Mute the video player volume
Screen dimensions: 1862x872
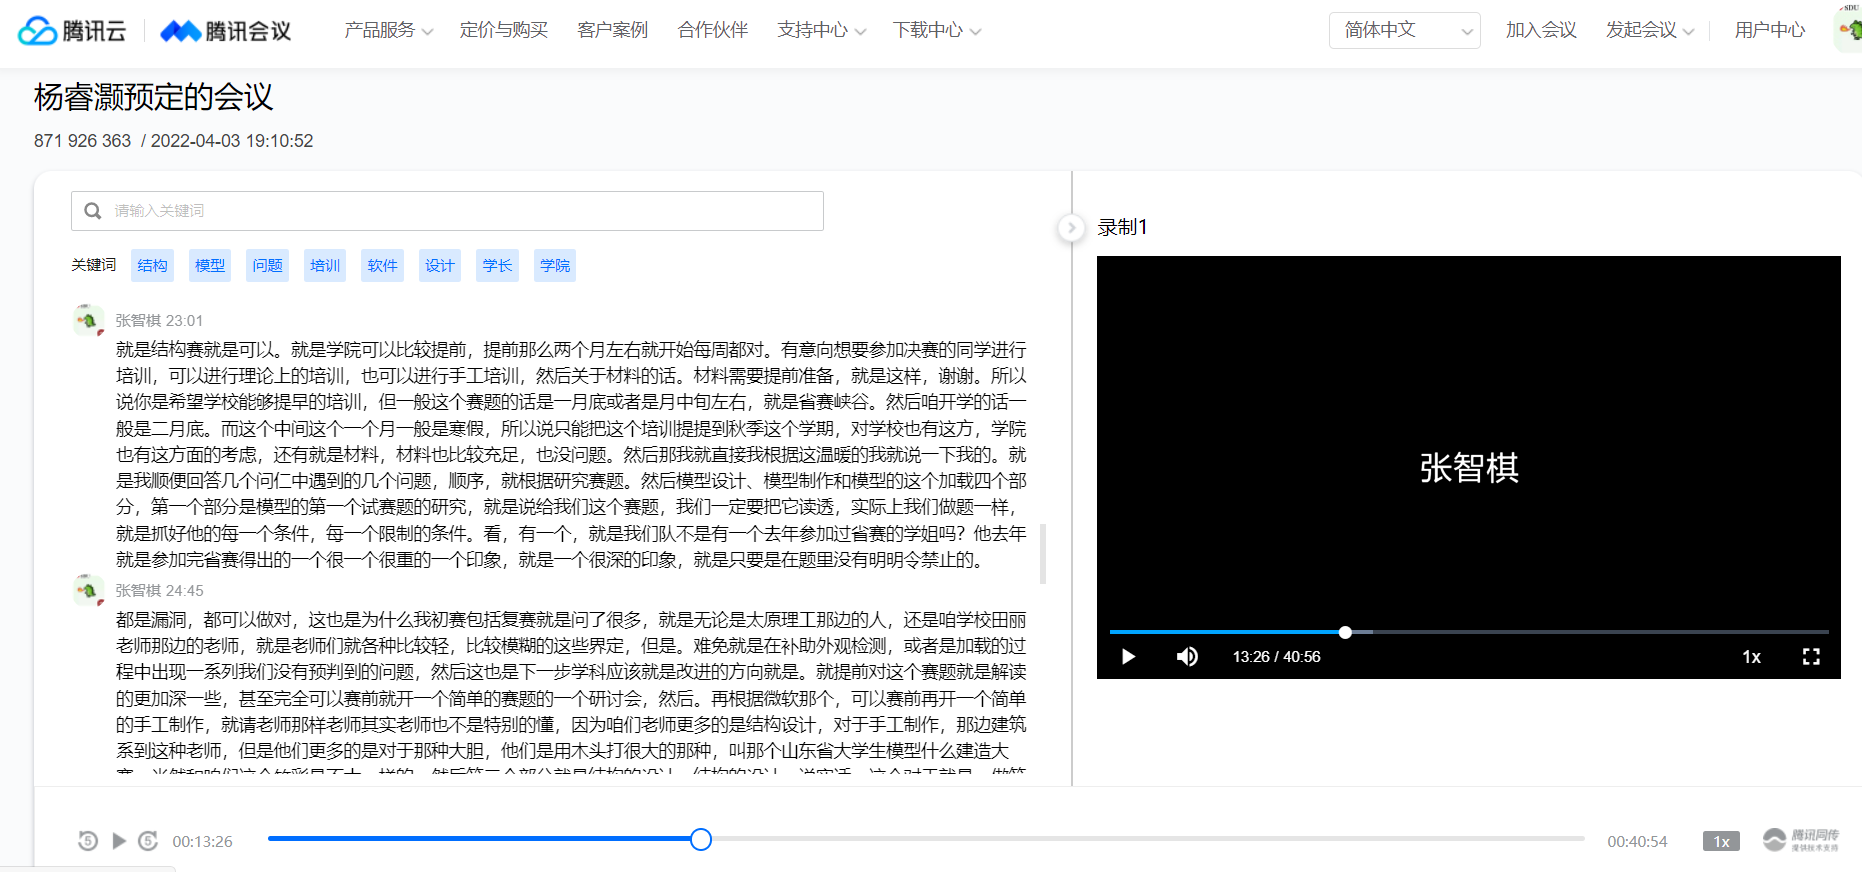(1187, 657)
